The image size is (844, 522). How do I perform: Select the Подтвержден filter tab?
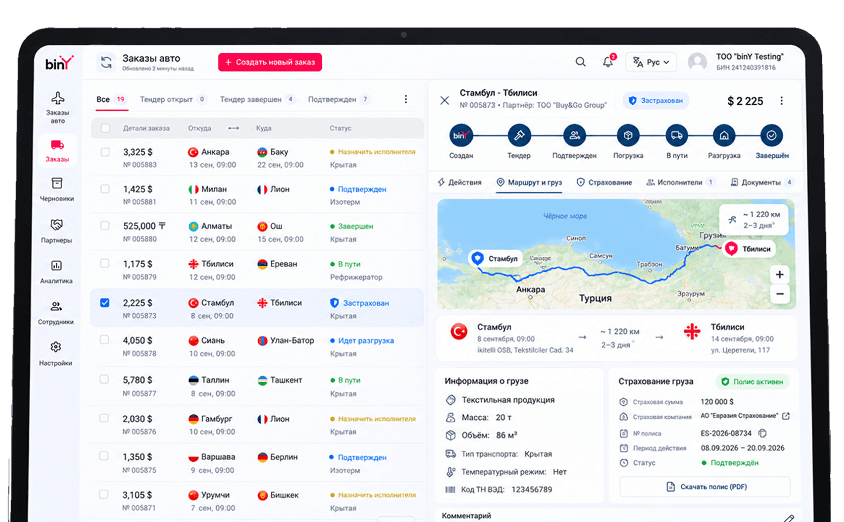point(339,100)
